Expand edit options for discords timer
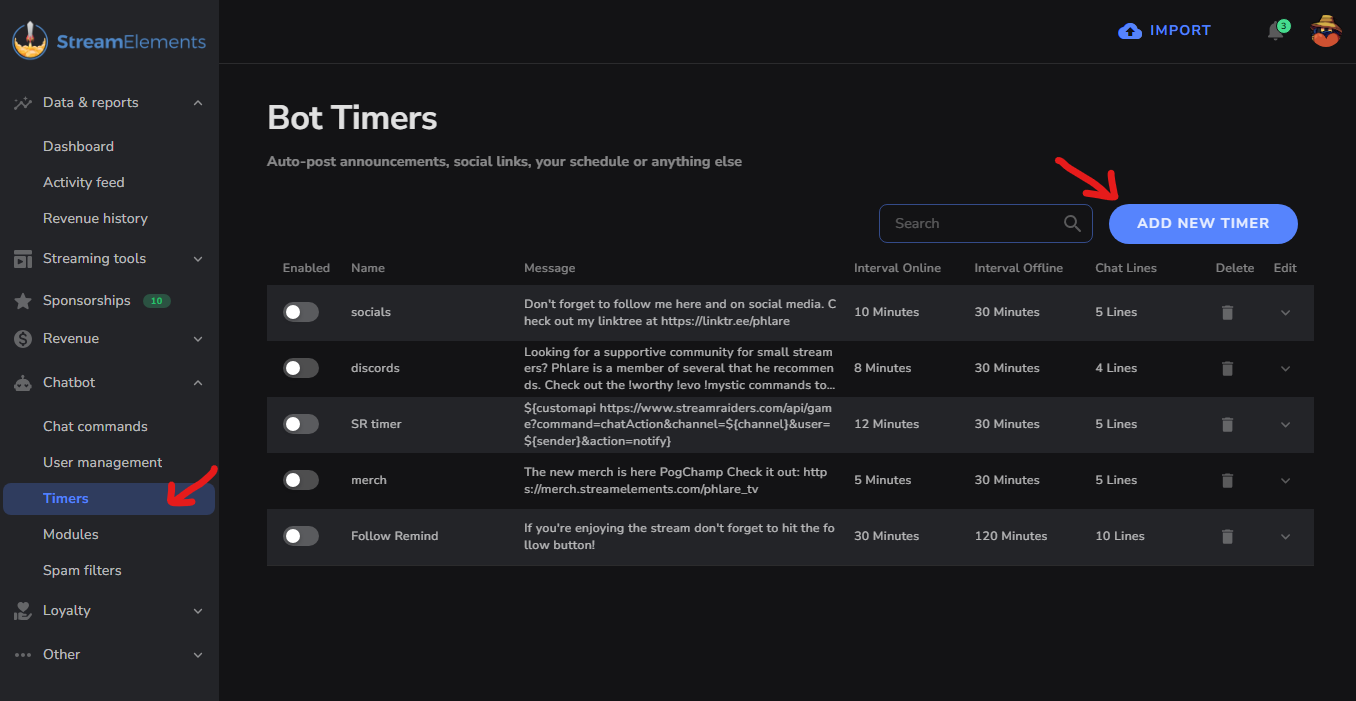The image size is (1356, 701). [1285, 369]
